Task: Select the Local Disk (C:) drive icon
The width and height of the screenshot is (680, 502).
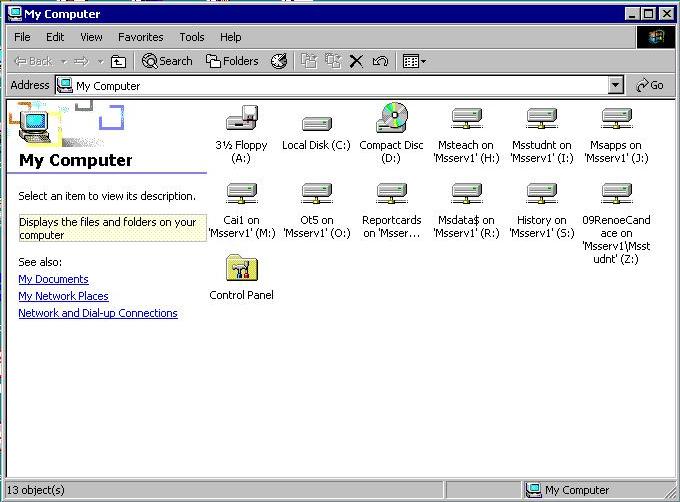Action: (317, 124)
